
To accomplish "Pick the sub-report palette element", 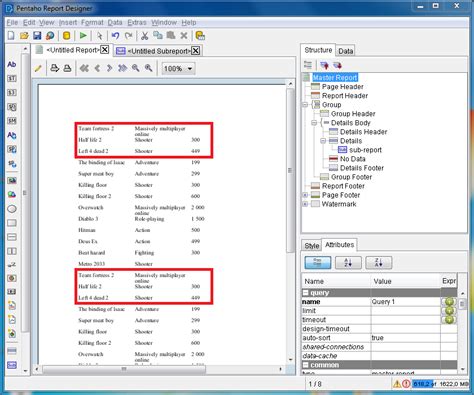I will tap(12, 365).
